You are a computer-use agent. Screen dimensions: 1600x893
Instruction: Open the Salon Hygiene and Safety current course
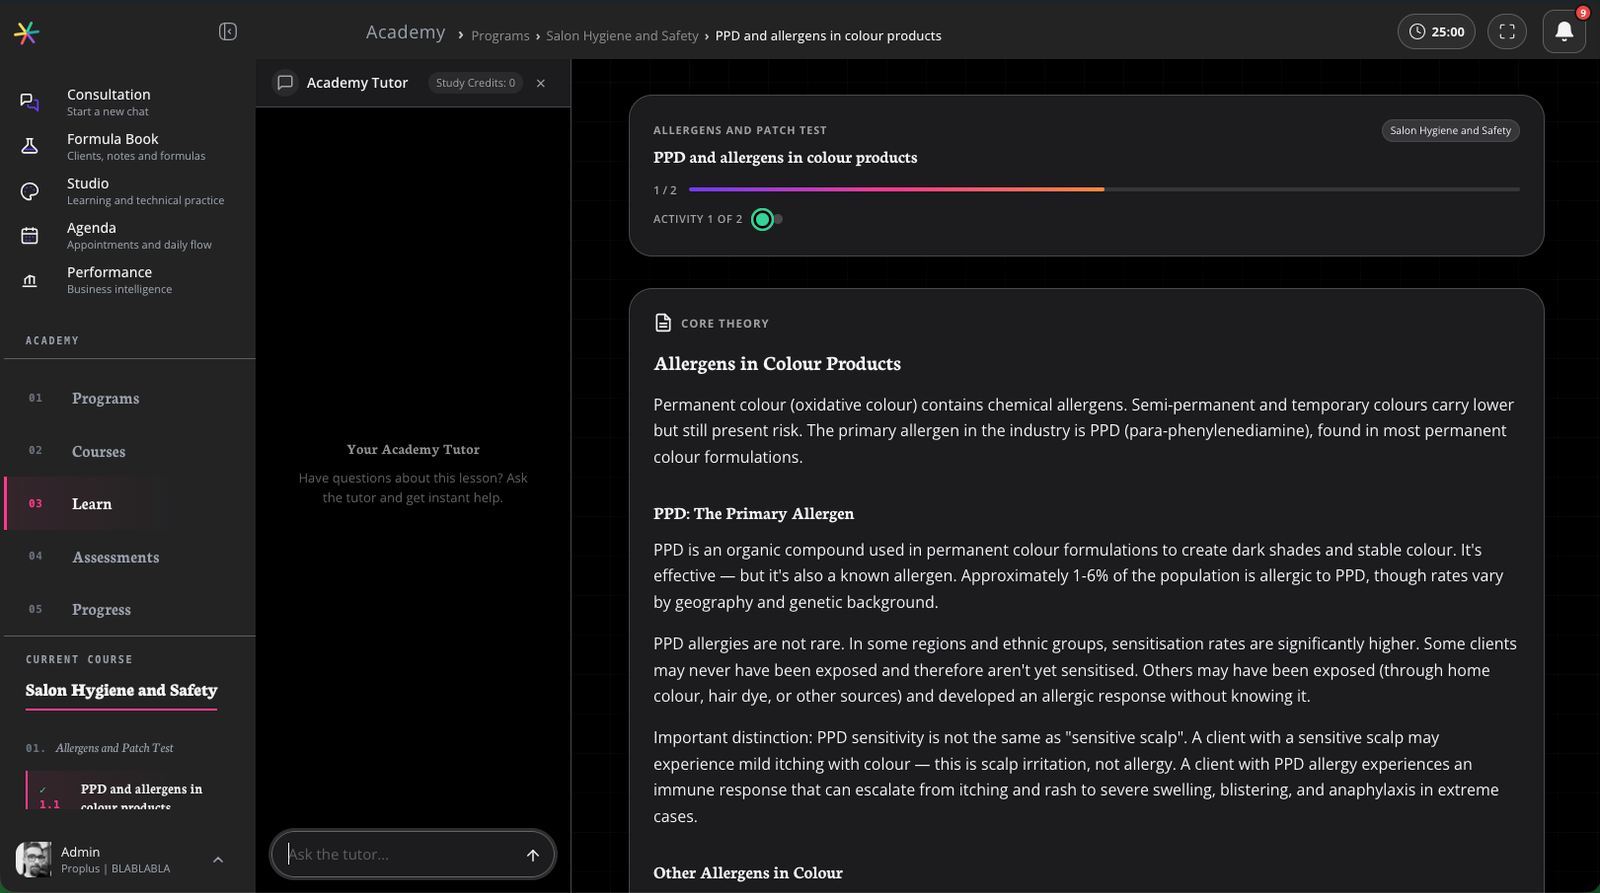[x=121, y=690]
